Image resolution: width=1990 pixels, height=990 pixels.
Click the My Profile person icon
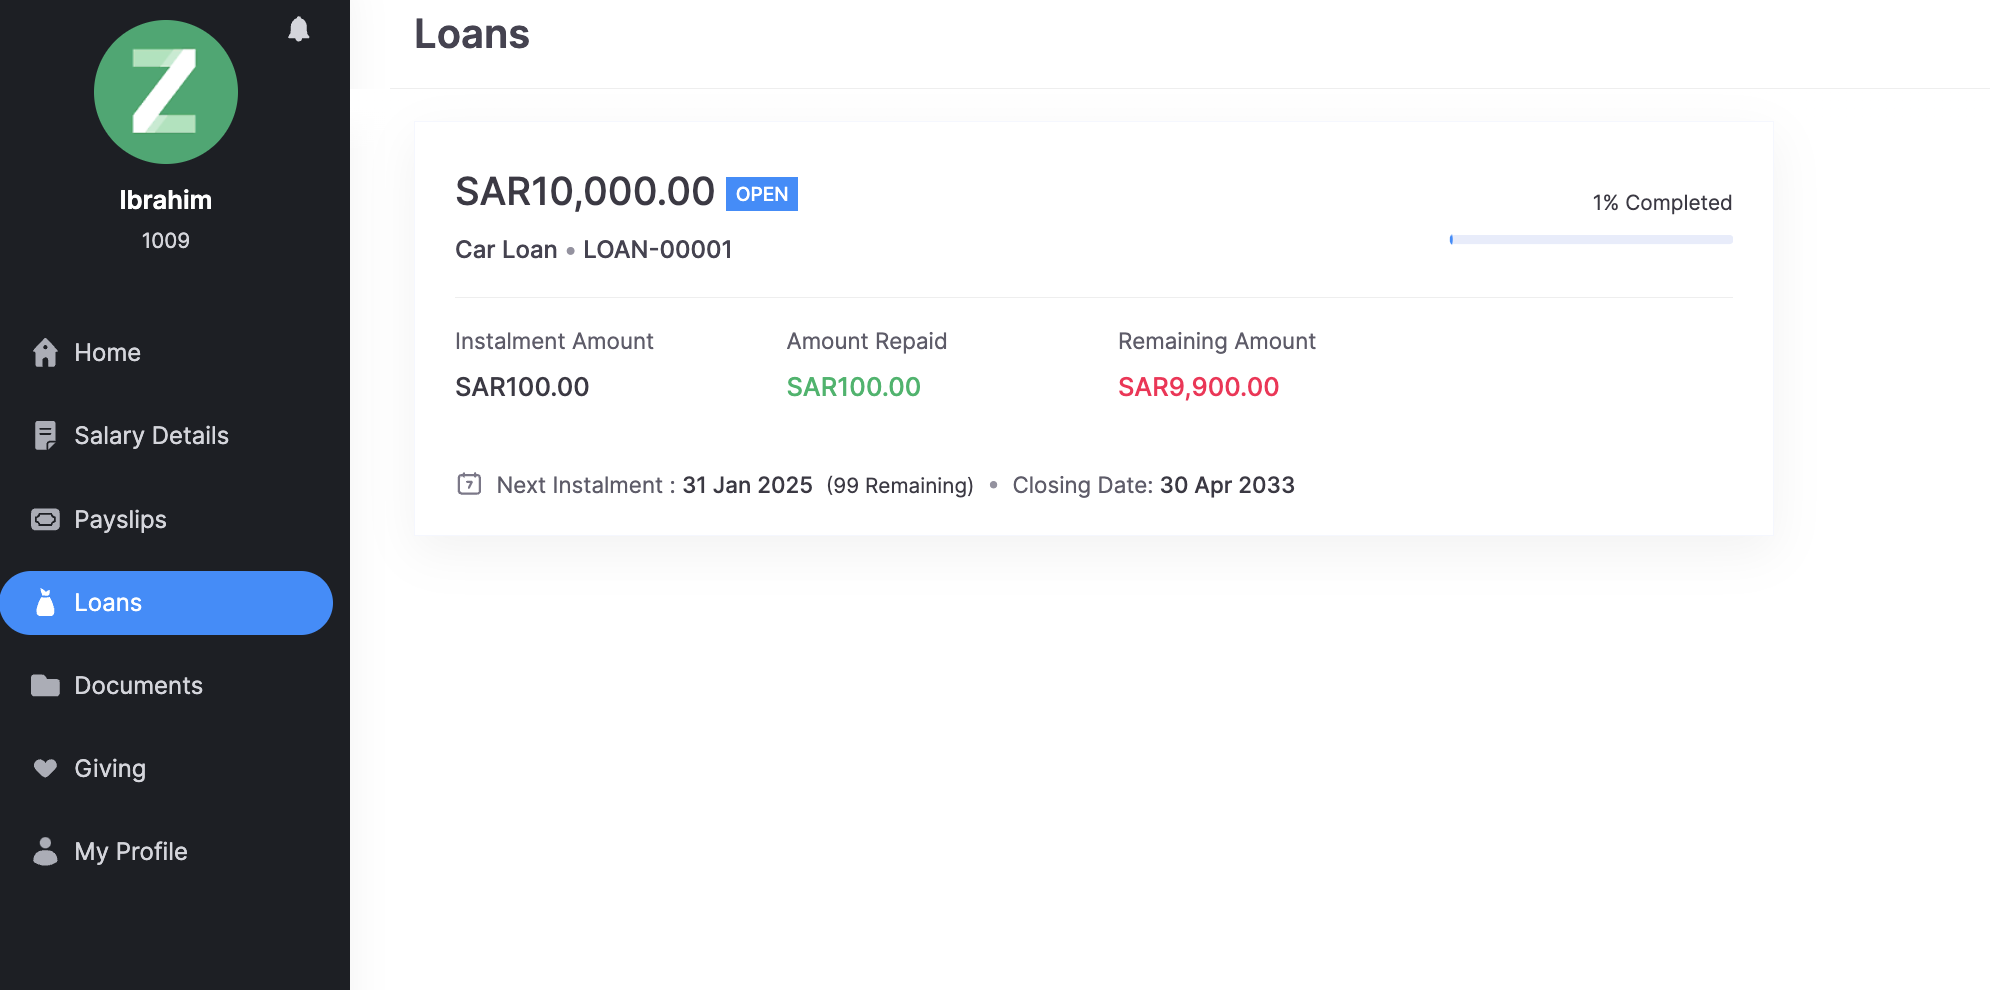[45, 851]
